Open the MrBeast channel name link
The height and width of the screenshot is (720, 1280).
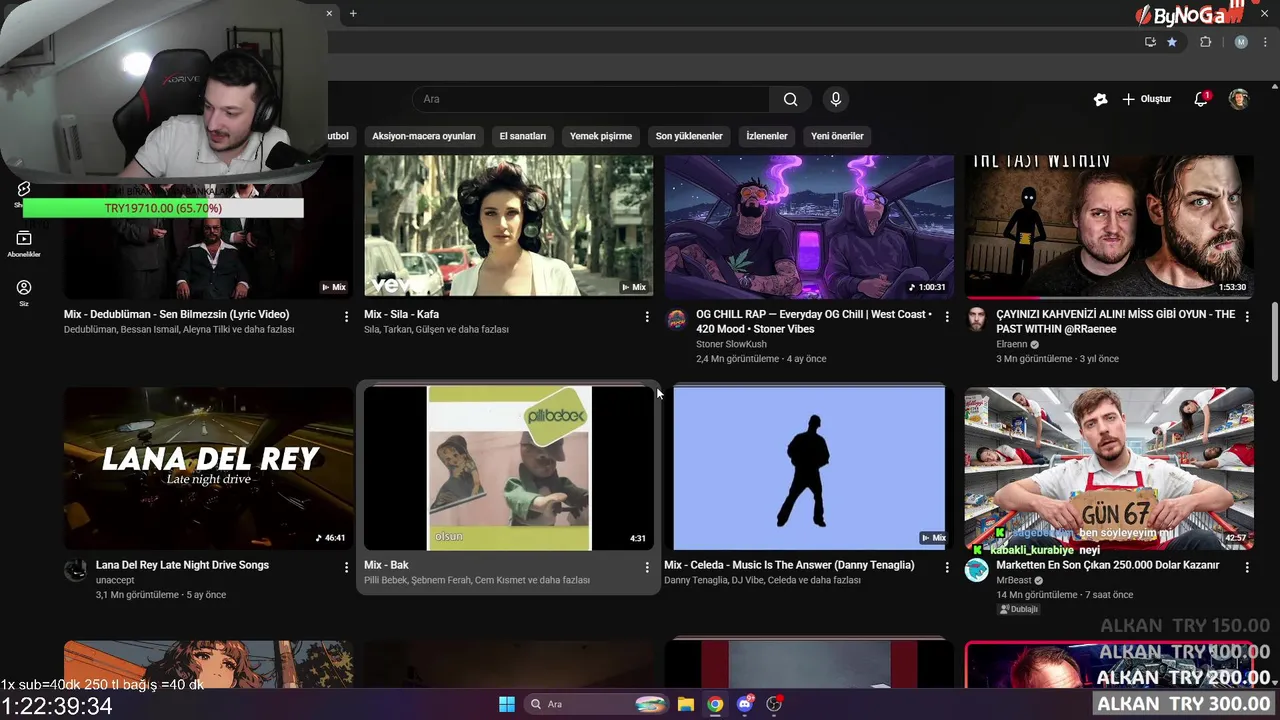(x=1013, y=580)
